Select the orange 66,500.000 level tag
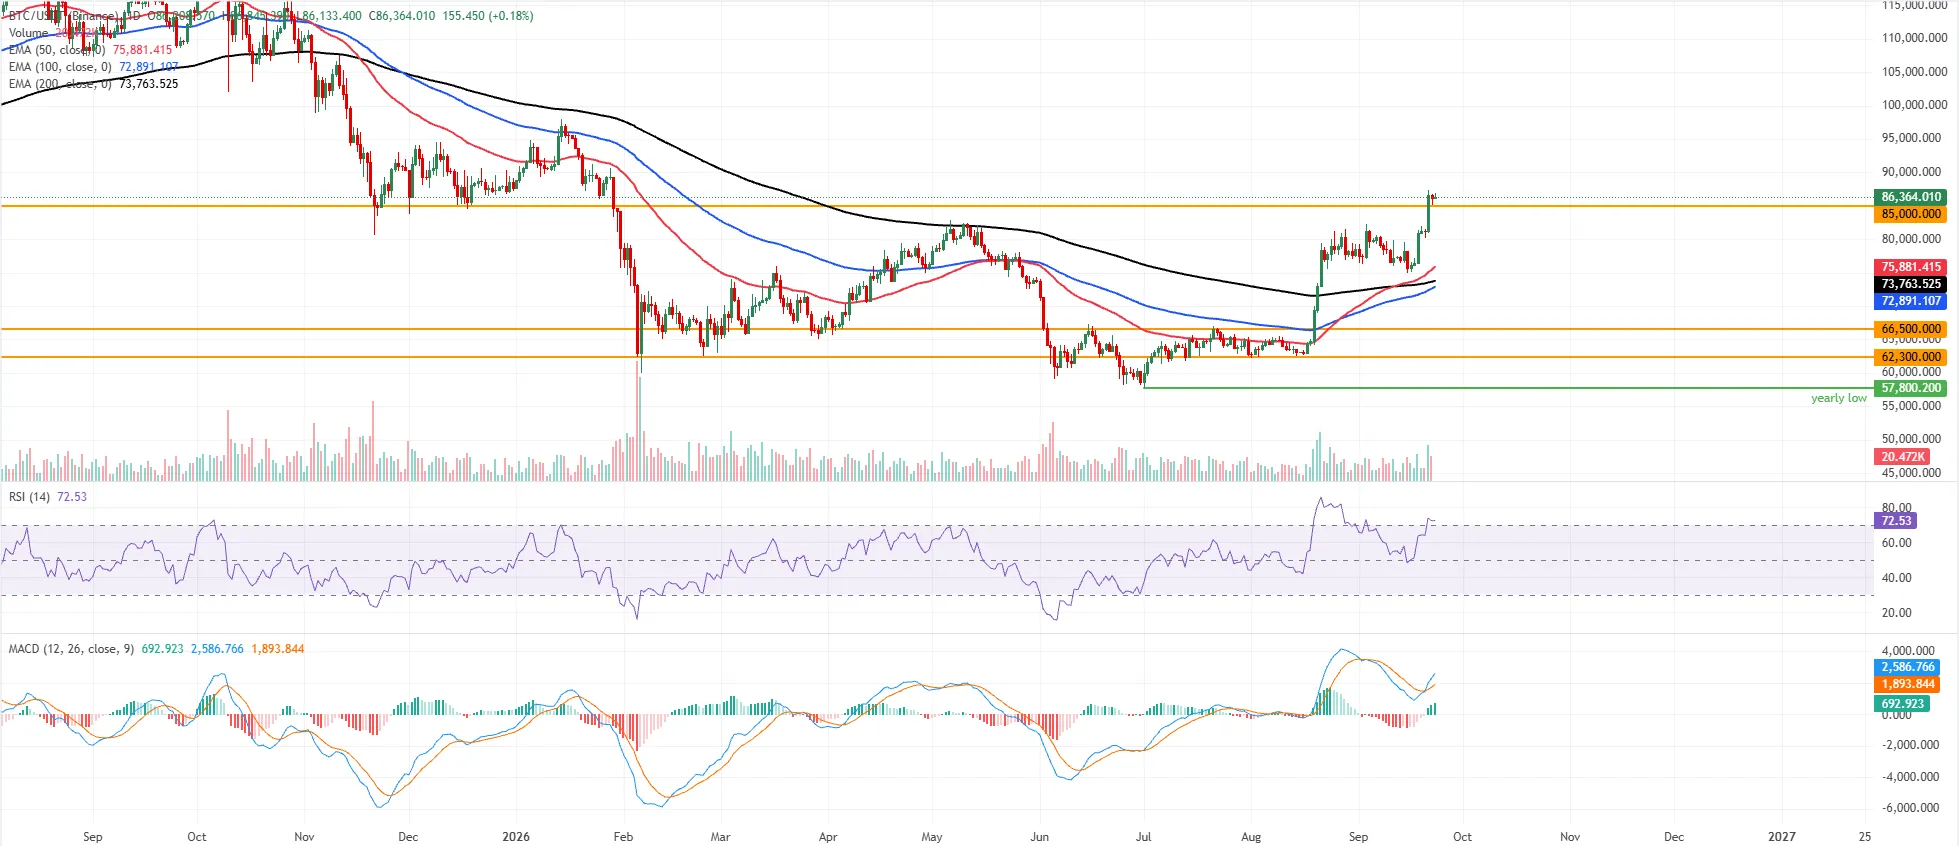1959x846 pixels. tap(1910, 329)
